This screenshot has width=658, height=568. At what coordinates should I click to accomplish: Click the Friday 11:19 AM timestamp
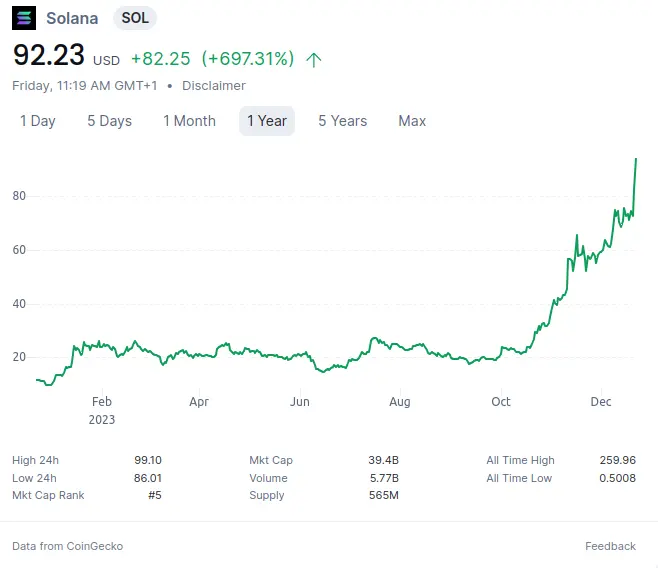point(85,86)
